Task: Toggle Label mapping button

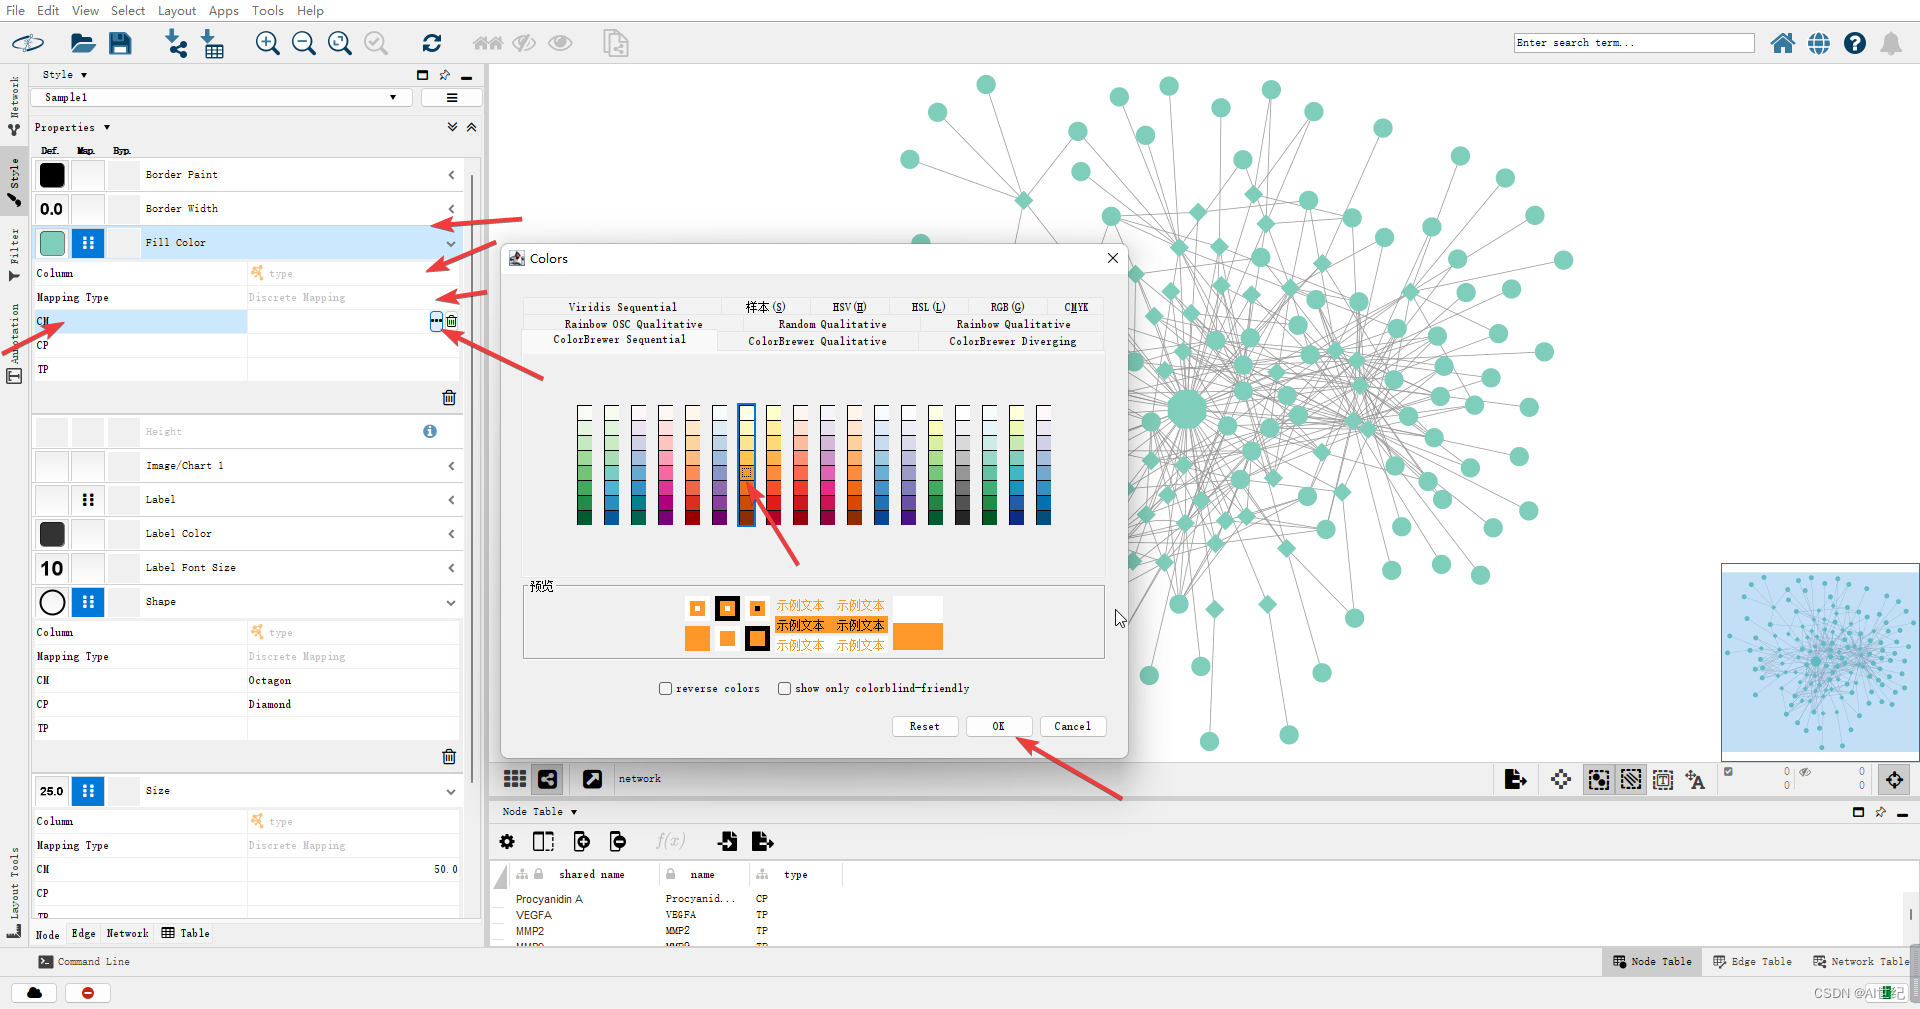Action: coord(88,500)
